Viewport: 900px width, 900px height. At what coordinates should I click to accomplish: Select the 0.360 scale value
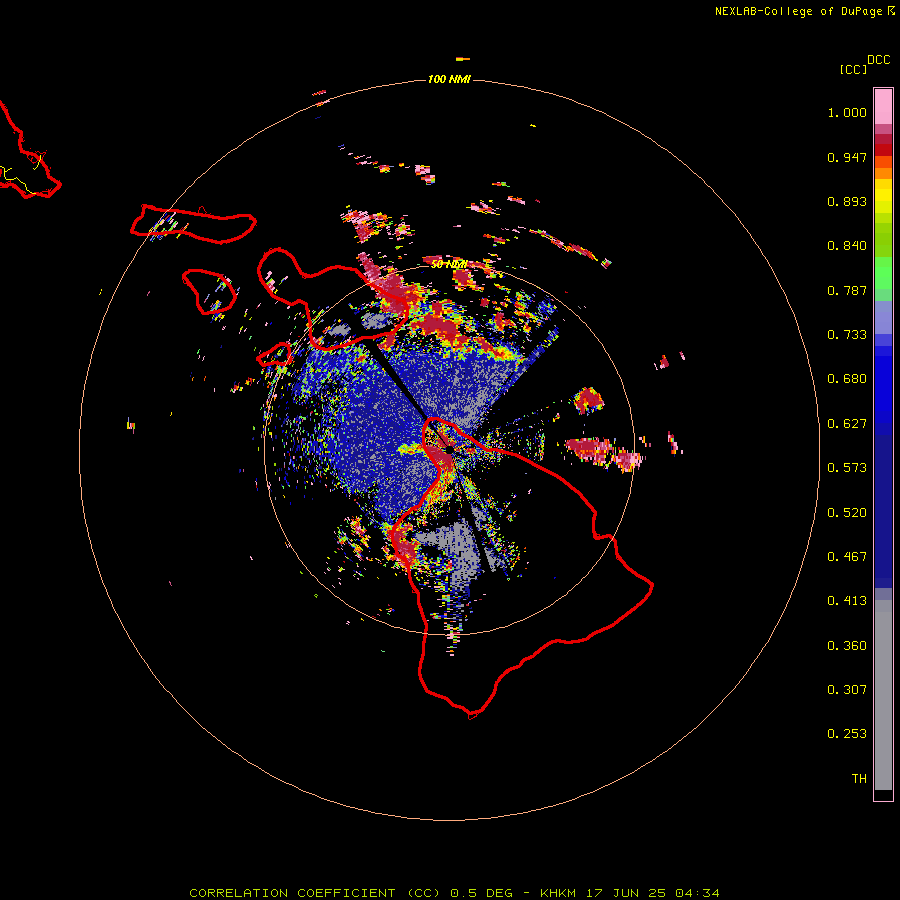847,646
